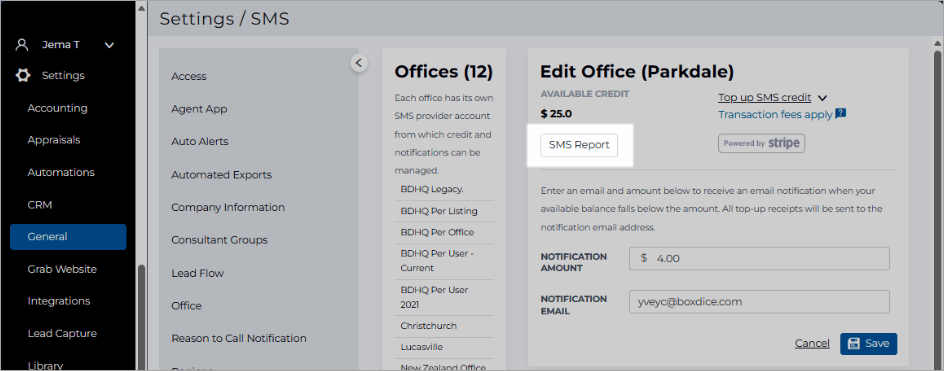Open the Accounting settings item
This screenshot has height=371, width=944.
[57, 108]
